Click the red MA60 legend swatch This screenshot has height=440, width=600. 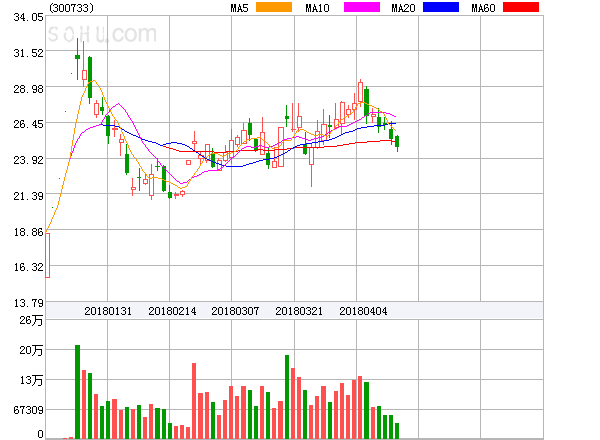(x=521, y=7)
